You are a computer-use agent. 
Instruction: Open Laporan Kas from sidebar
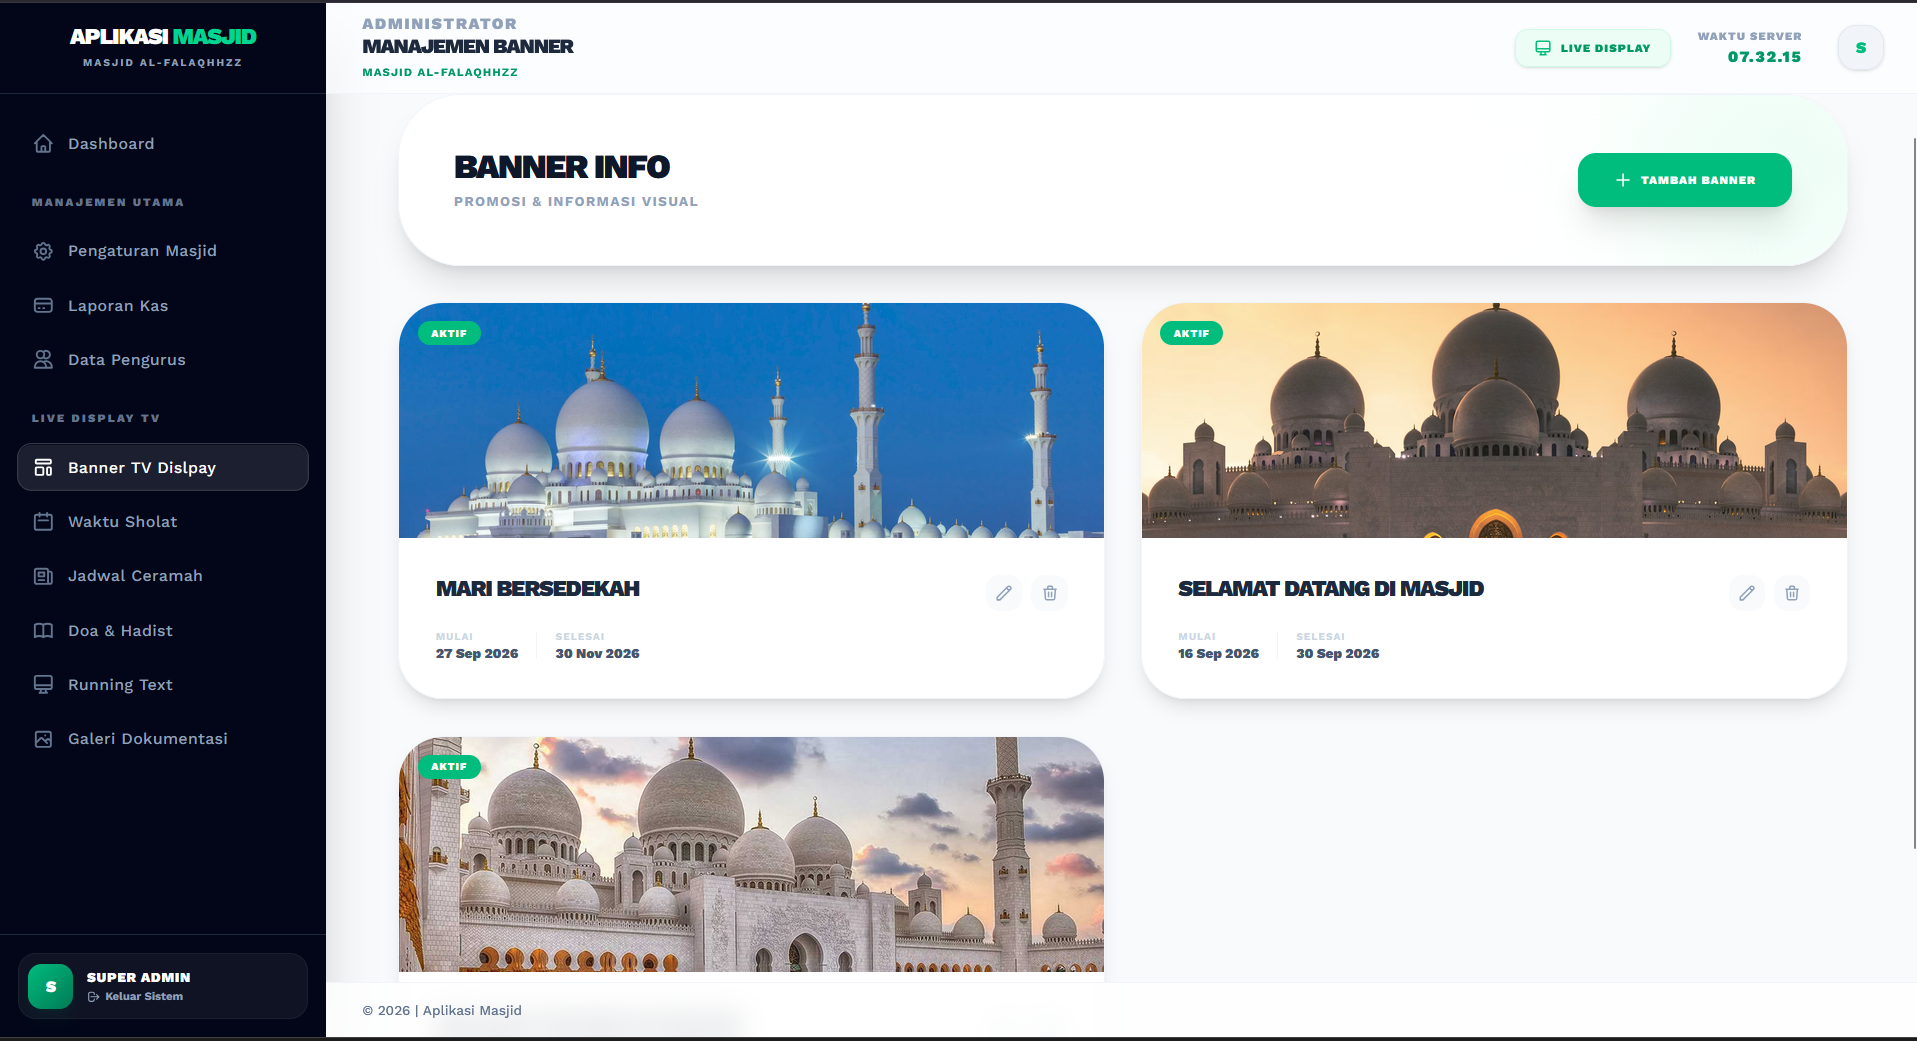tap(163, 306)
